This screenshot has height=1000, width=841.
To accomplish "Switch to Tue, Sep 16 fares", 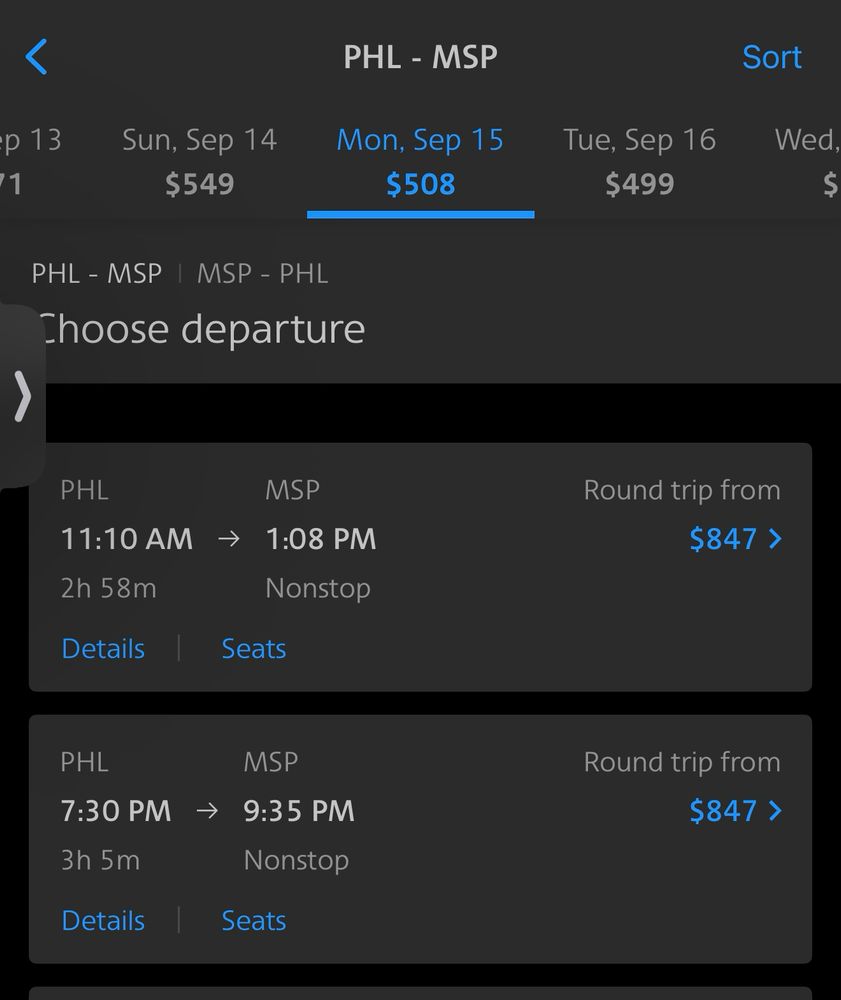I will 639,161.
